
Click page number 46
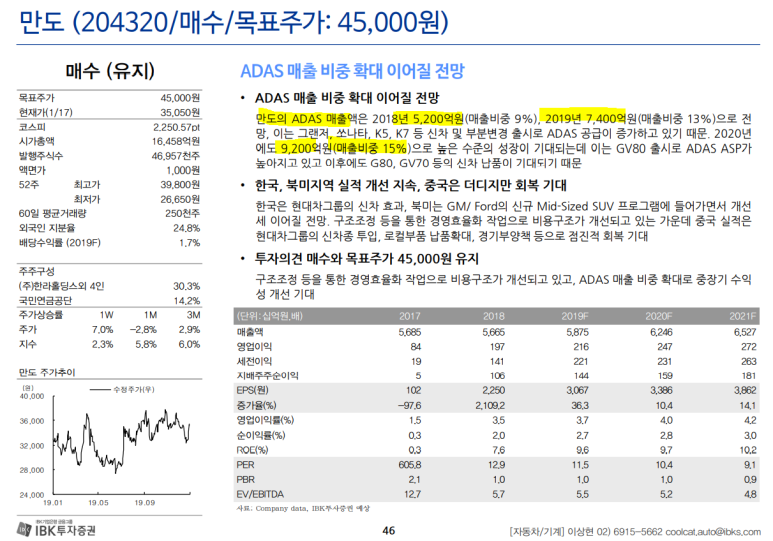[x=388, y=531]
